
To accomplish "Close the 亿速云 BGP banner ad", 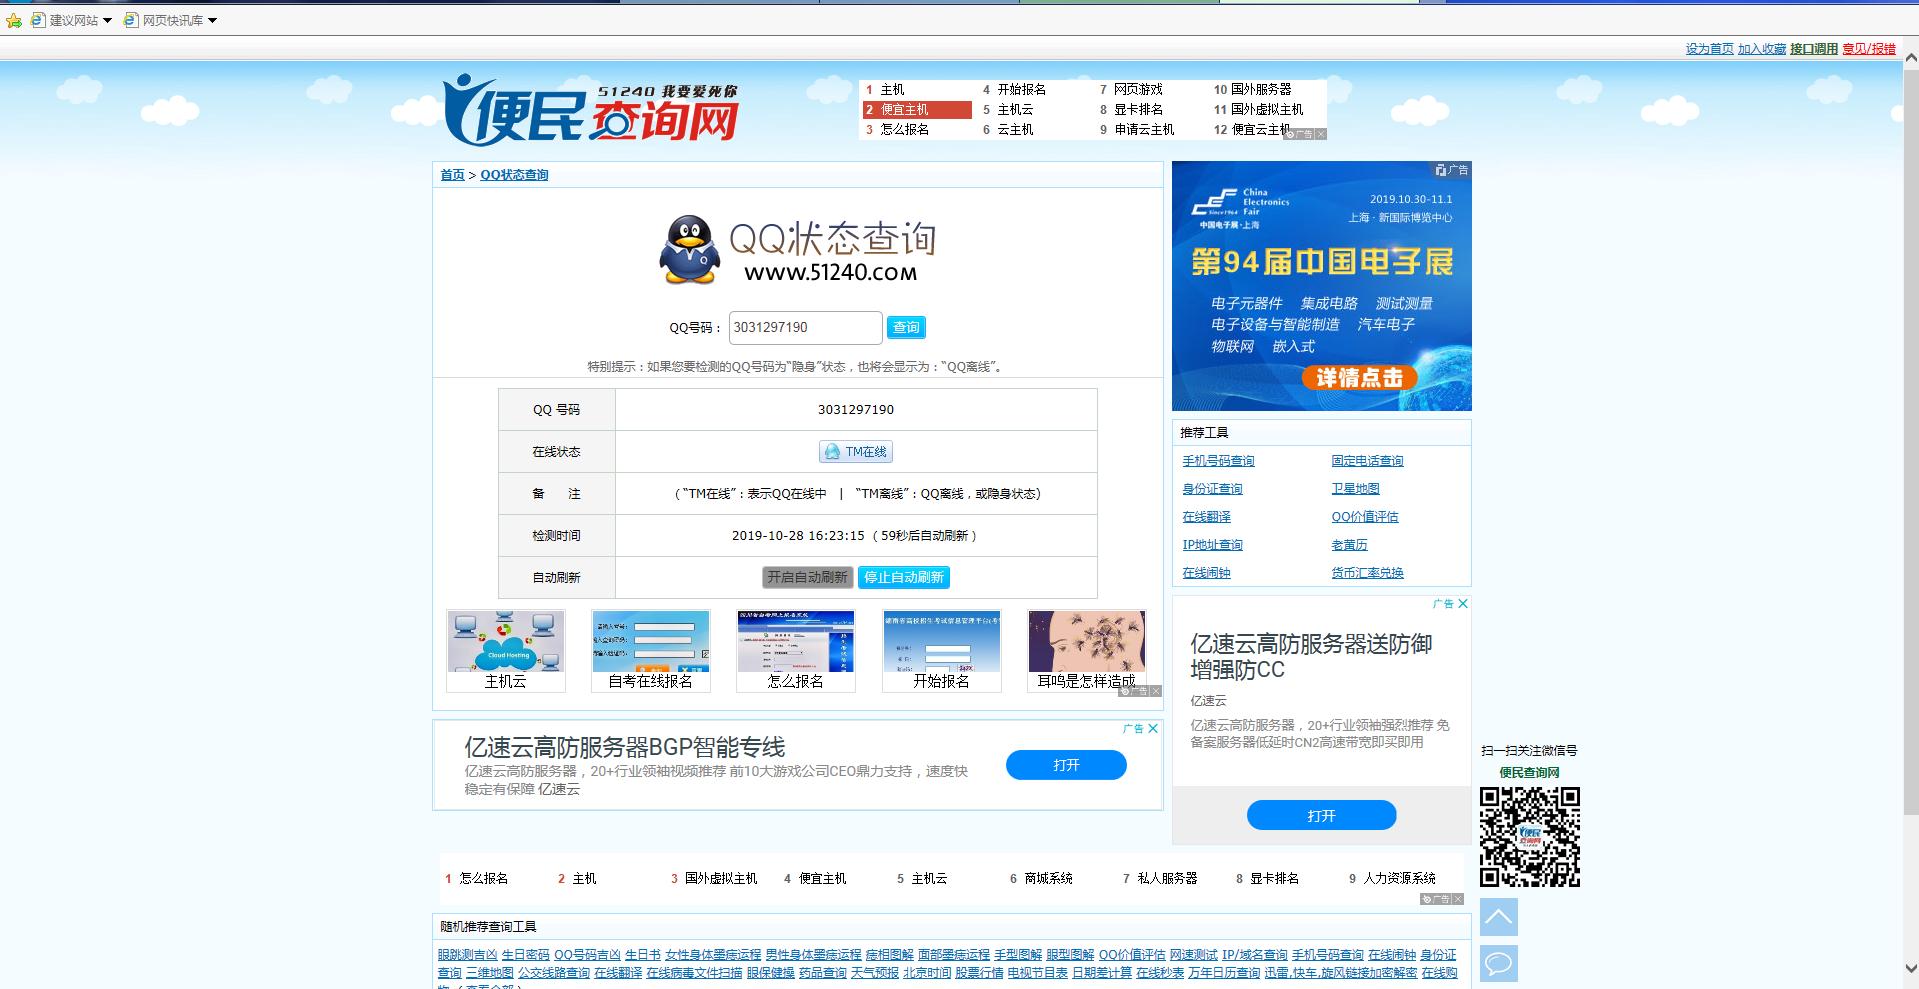I will [x=1153, y=729].
